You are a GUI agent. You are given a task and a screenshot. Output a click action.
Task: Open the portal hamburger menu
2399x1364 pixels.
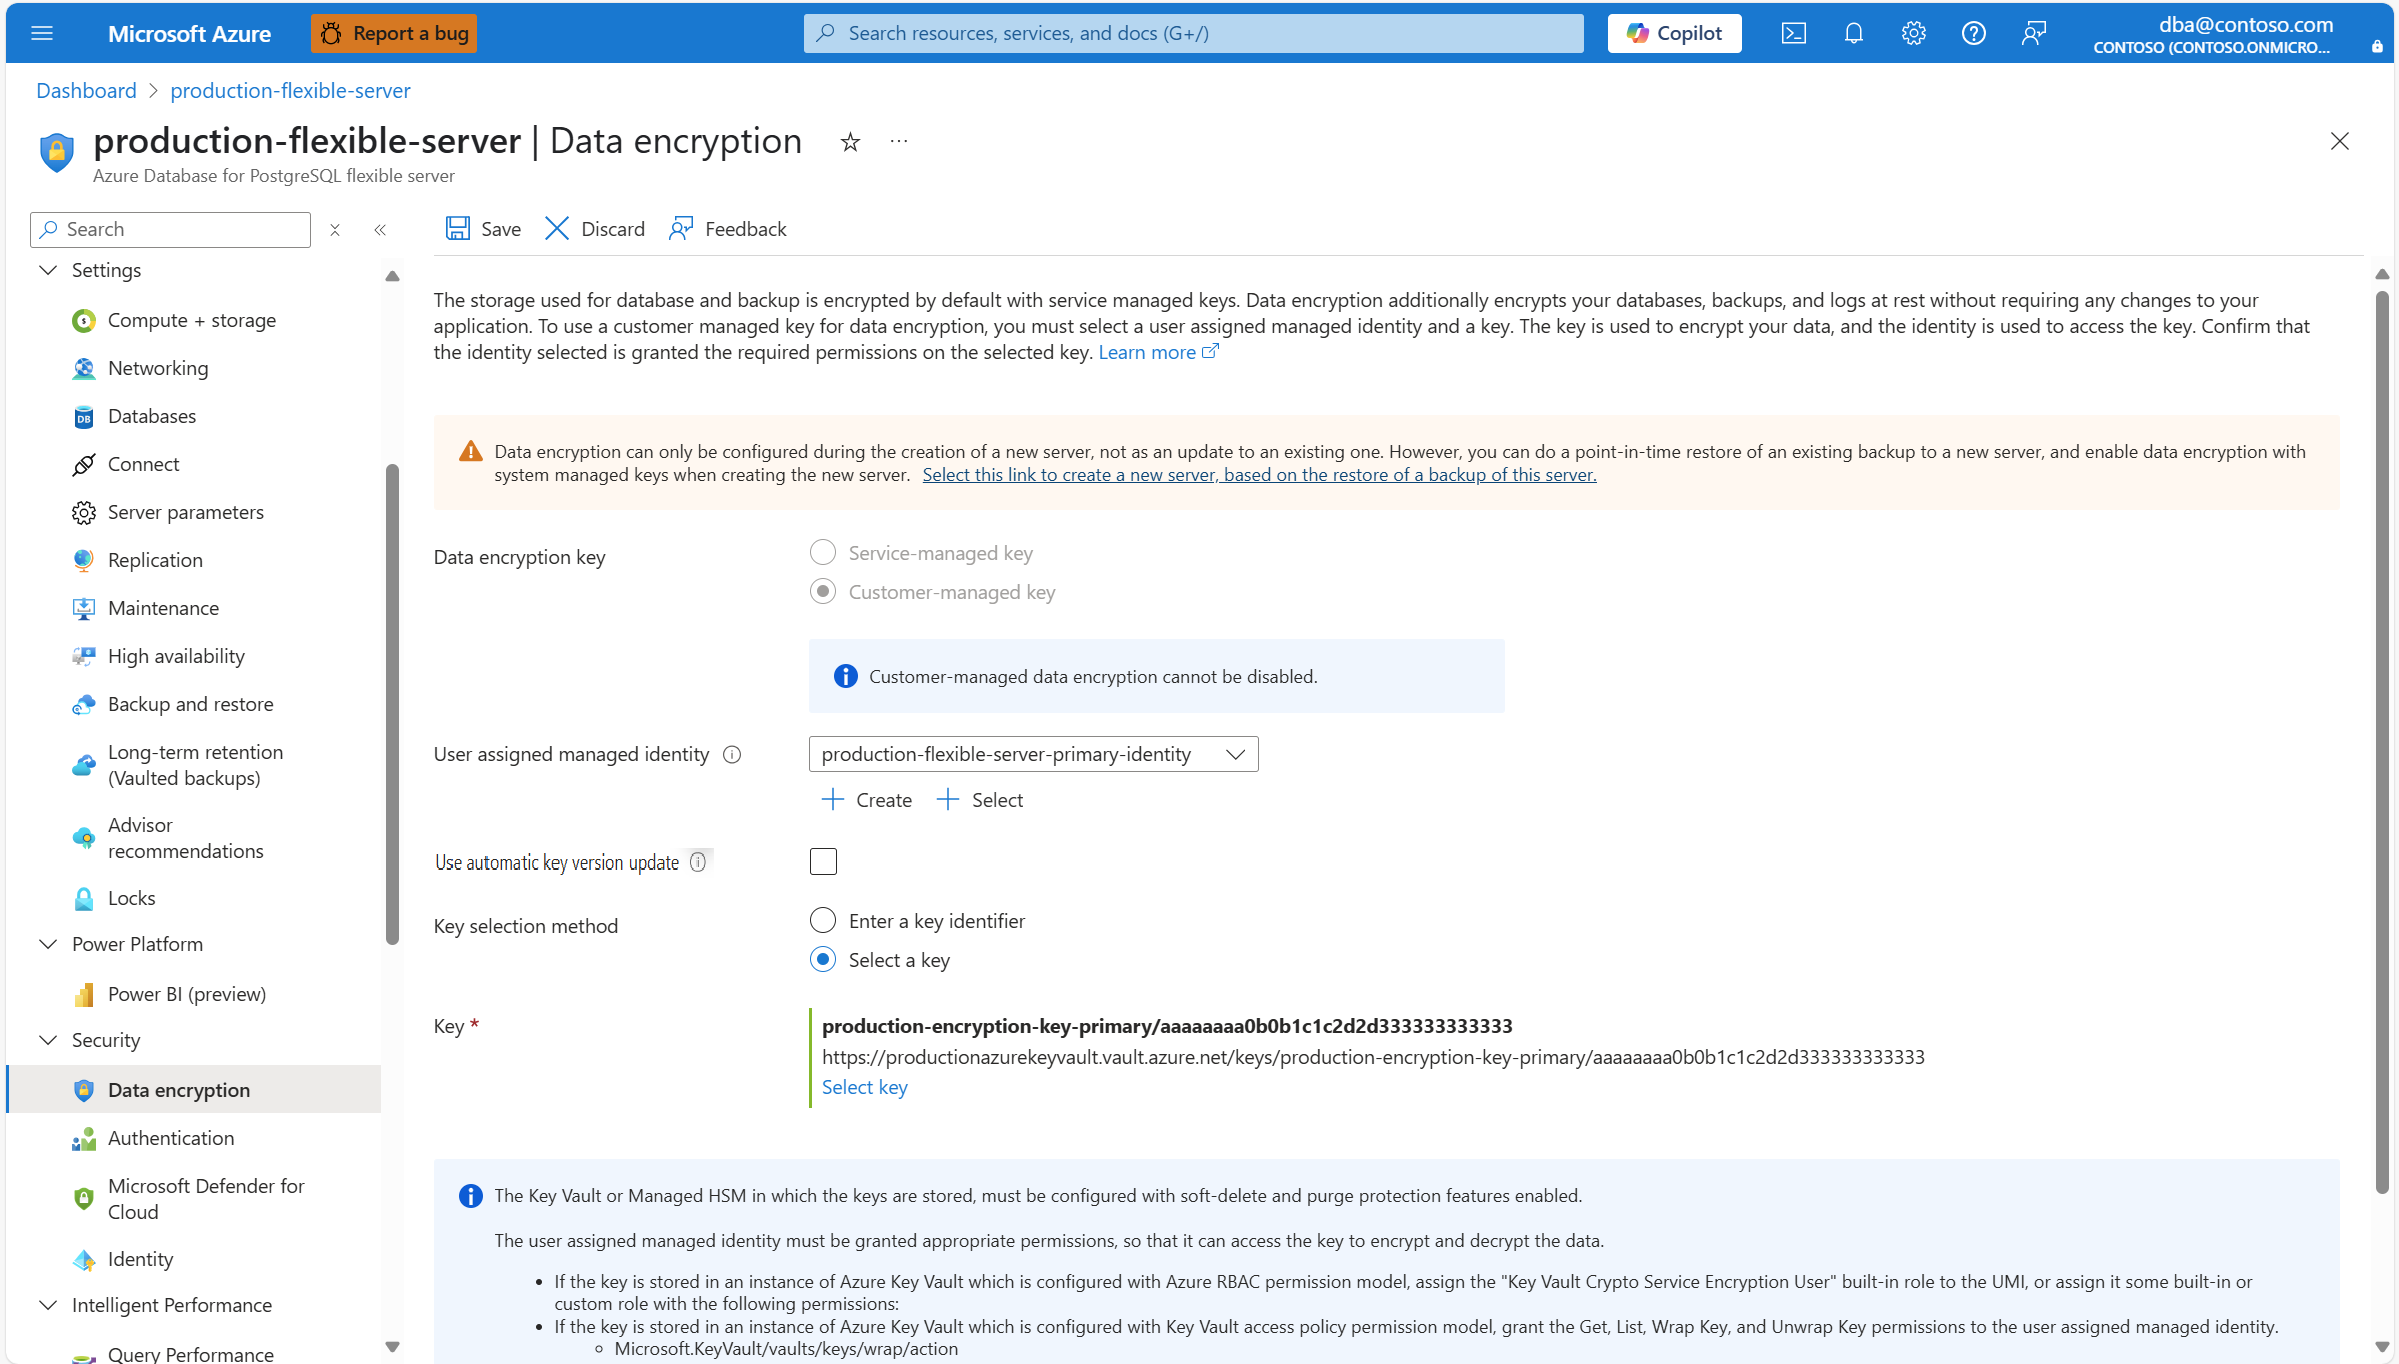(x=42, y=33)
